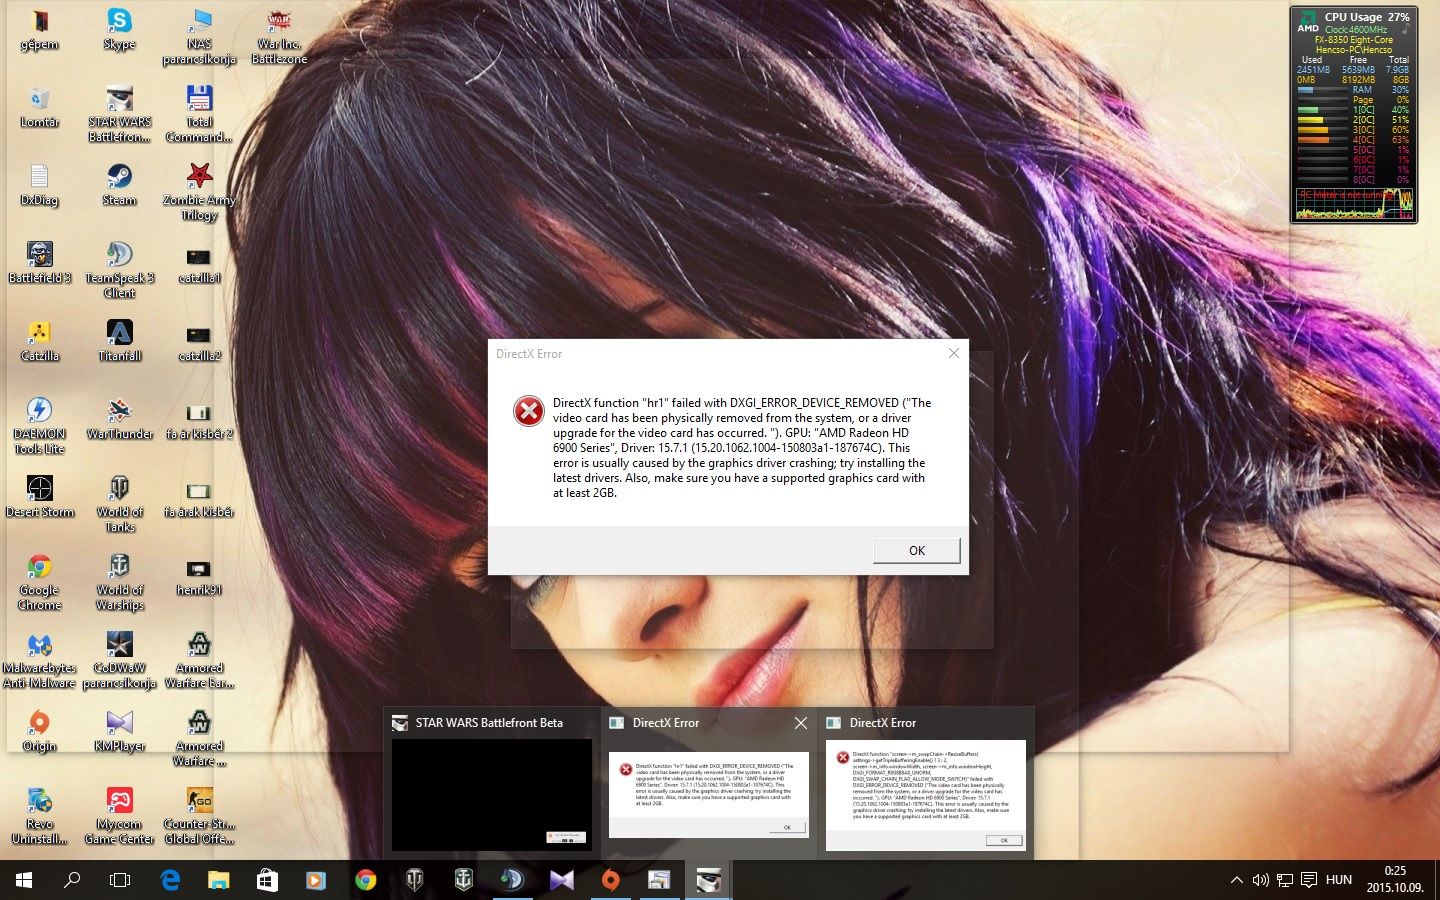Open the action center notifications icon
This screenshot has height=900, width=1440.
pos(1309,880)
